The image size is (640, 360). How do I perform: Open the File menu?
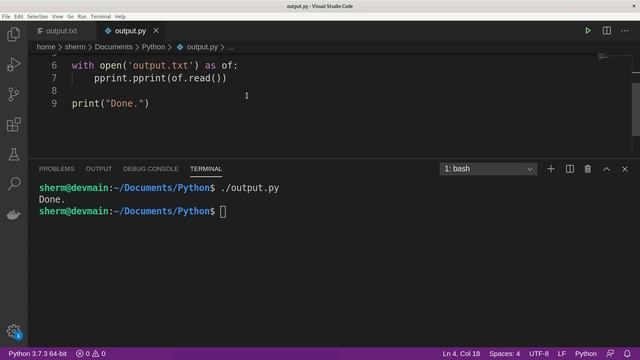[x=6, y=17]
